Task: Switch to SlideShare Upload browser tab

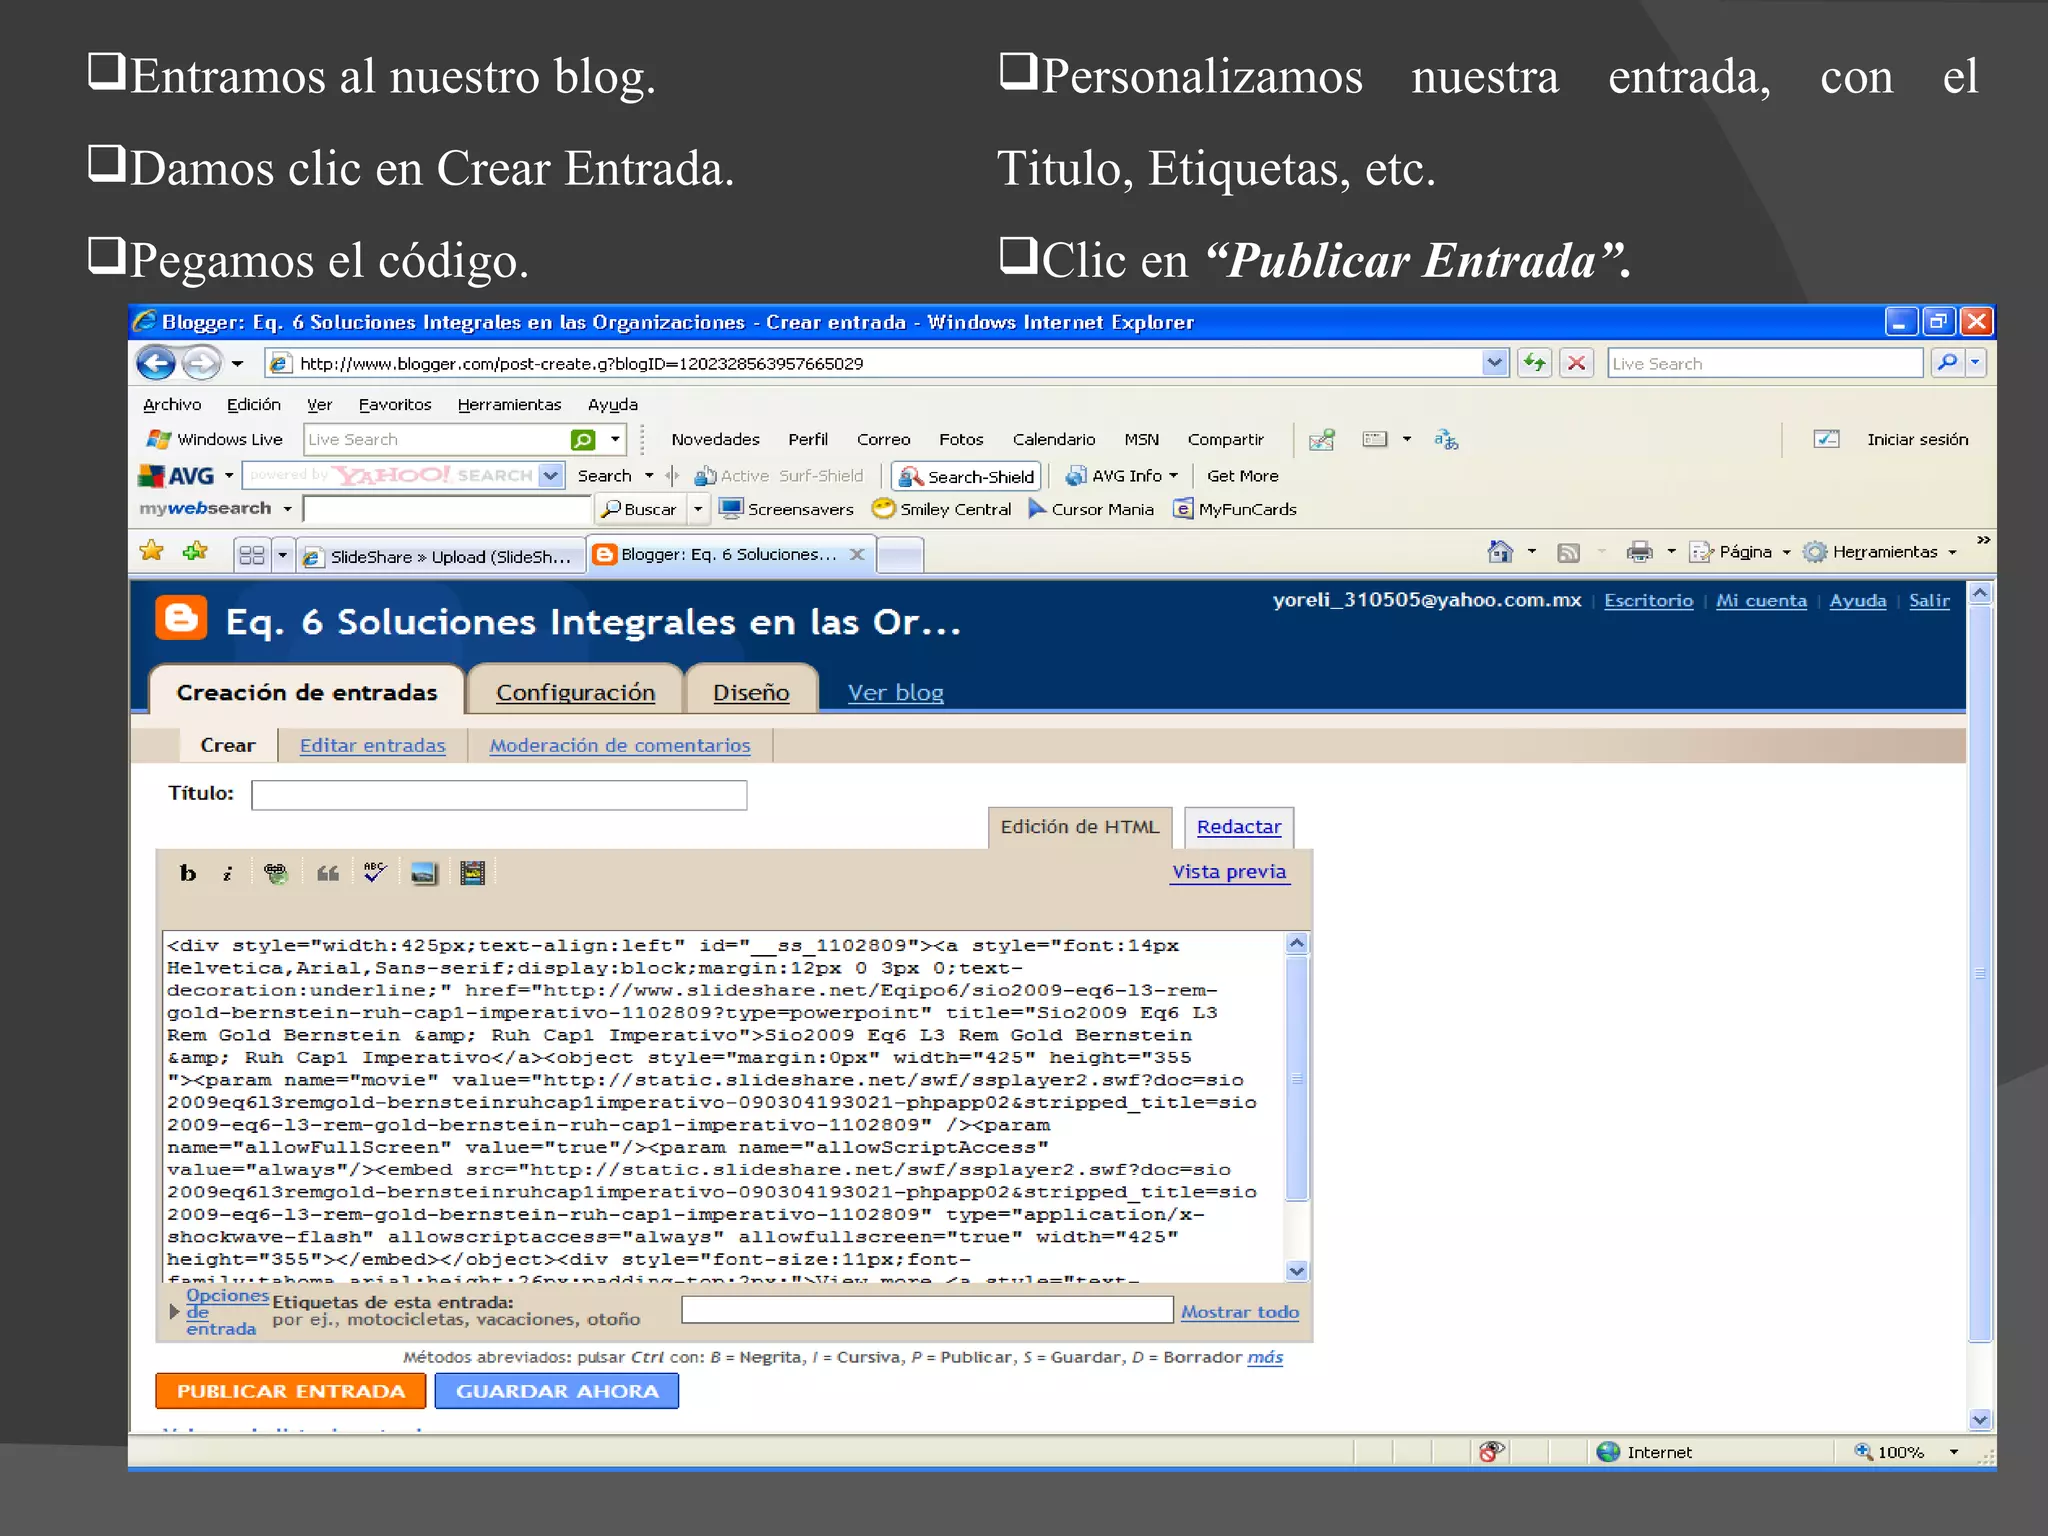Action: click(440, 556)
